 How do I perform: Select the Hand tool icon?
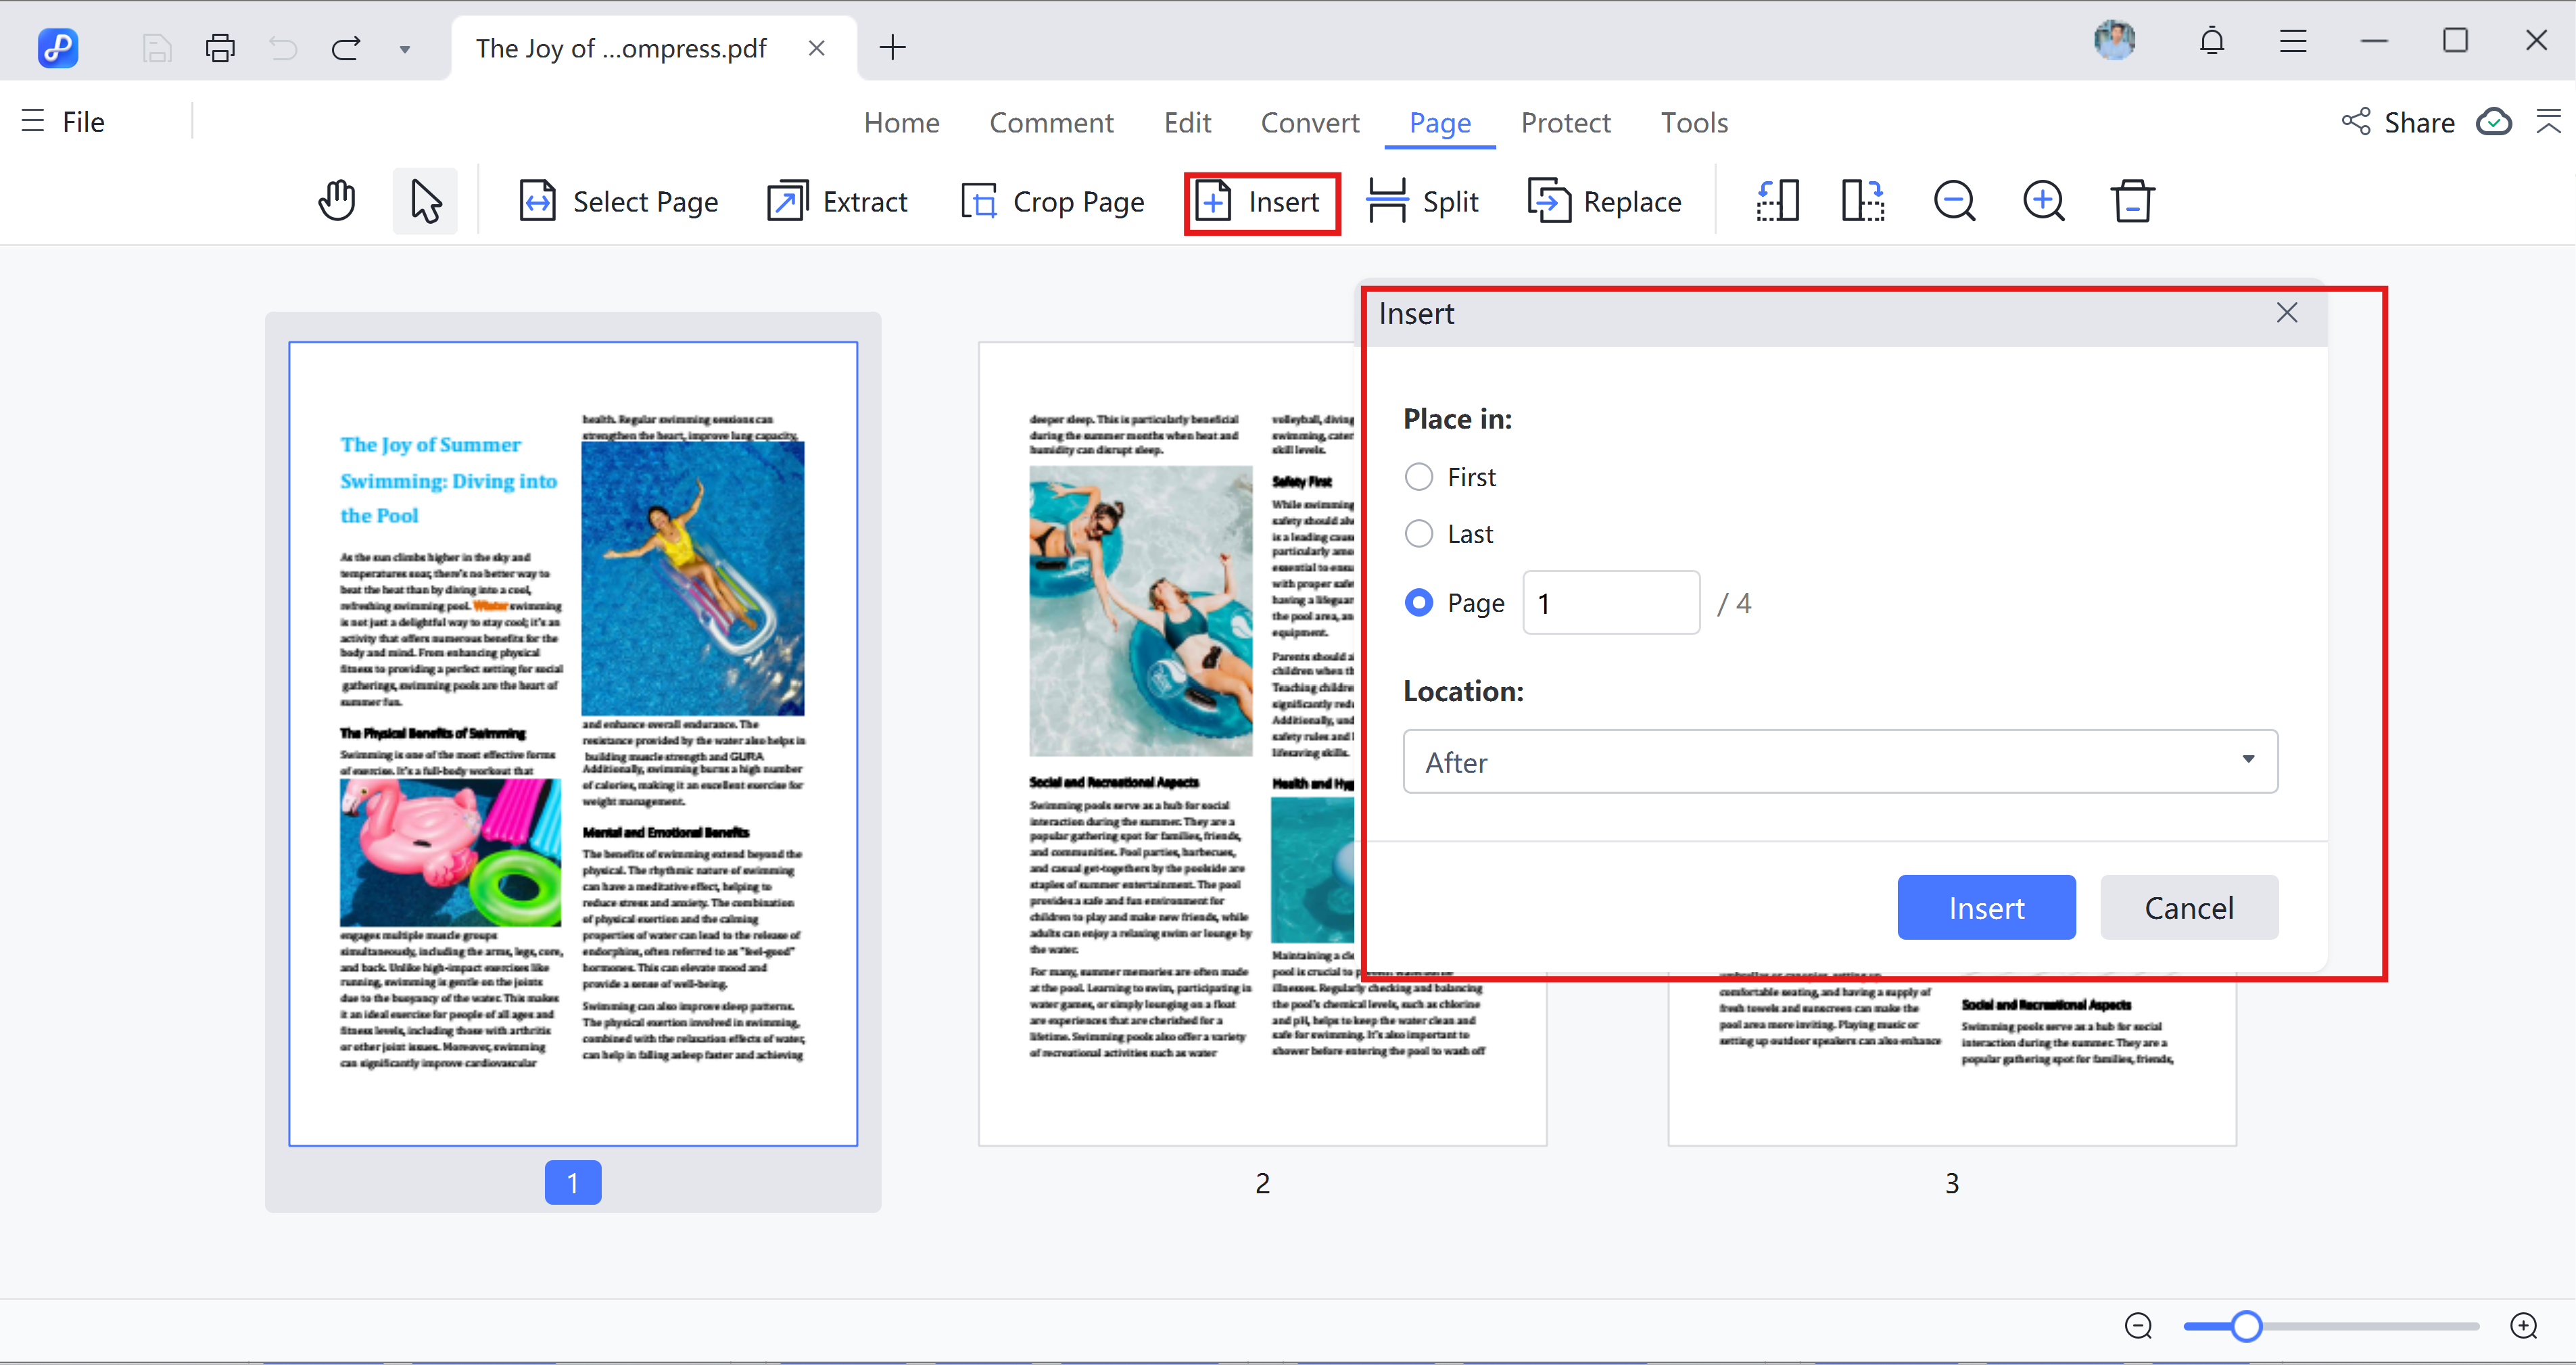coord(337,201)
